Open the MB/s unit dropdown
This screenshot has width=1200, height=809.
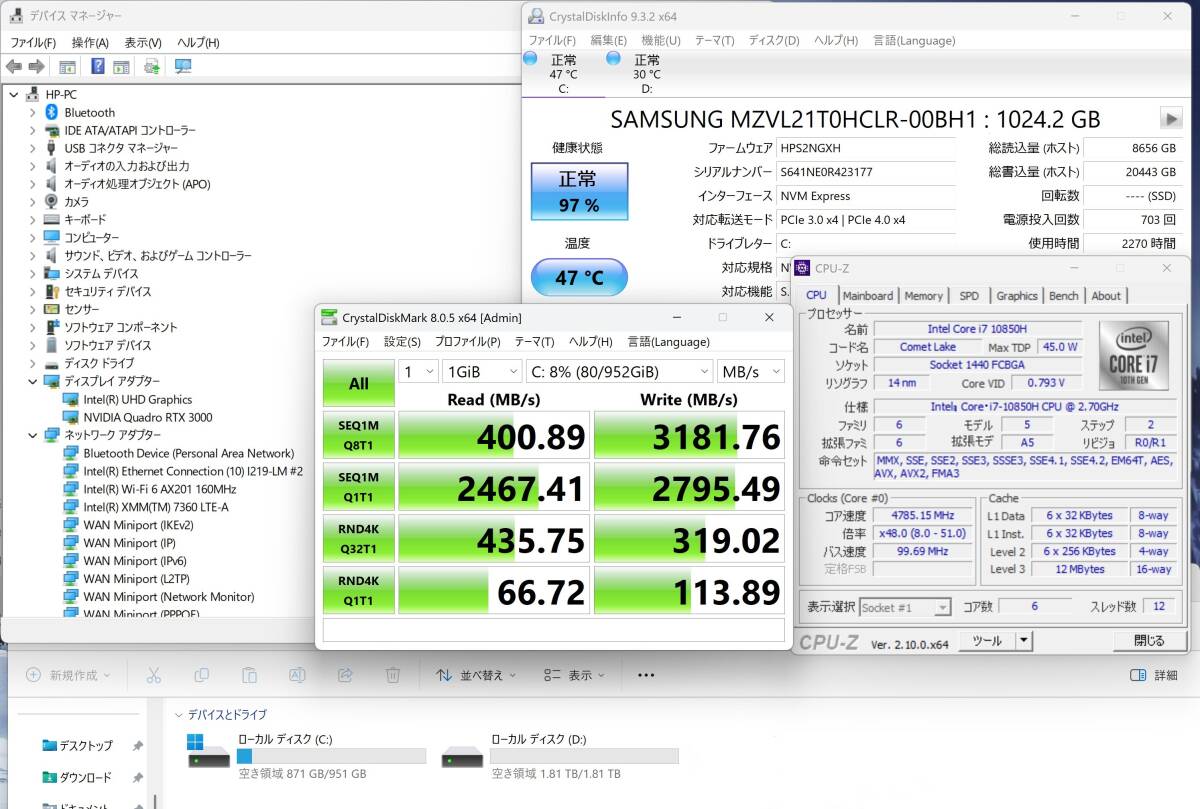point(751,371)
